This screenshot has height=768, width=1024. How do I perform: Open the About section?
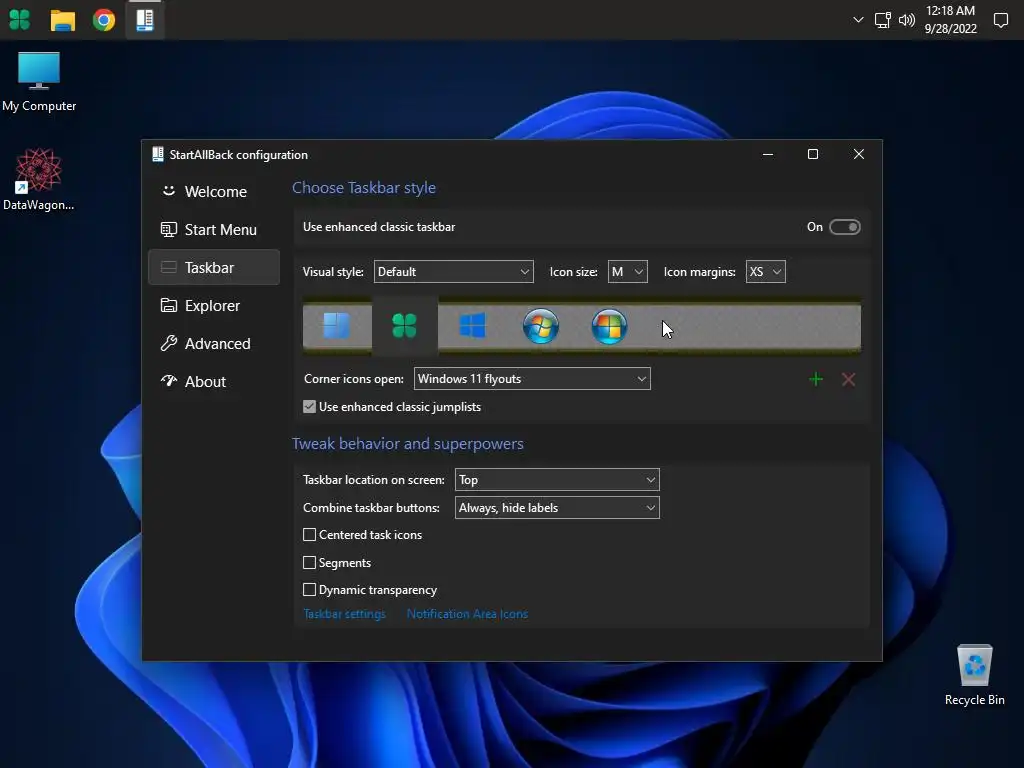click(214, 381)
